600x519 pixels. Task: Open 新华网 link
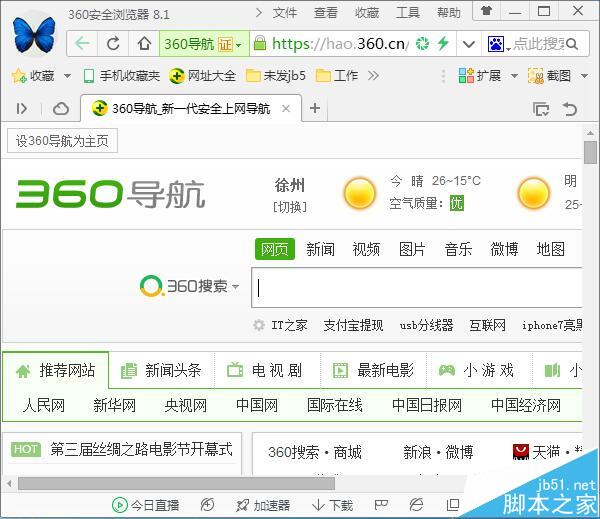coord(114,405)
